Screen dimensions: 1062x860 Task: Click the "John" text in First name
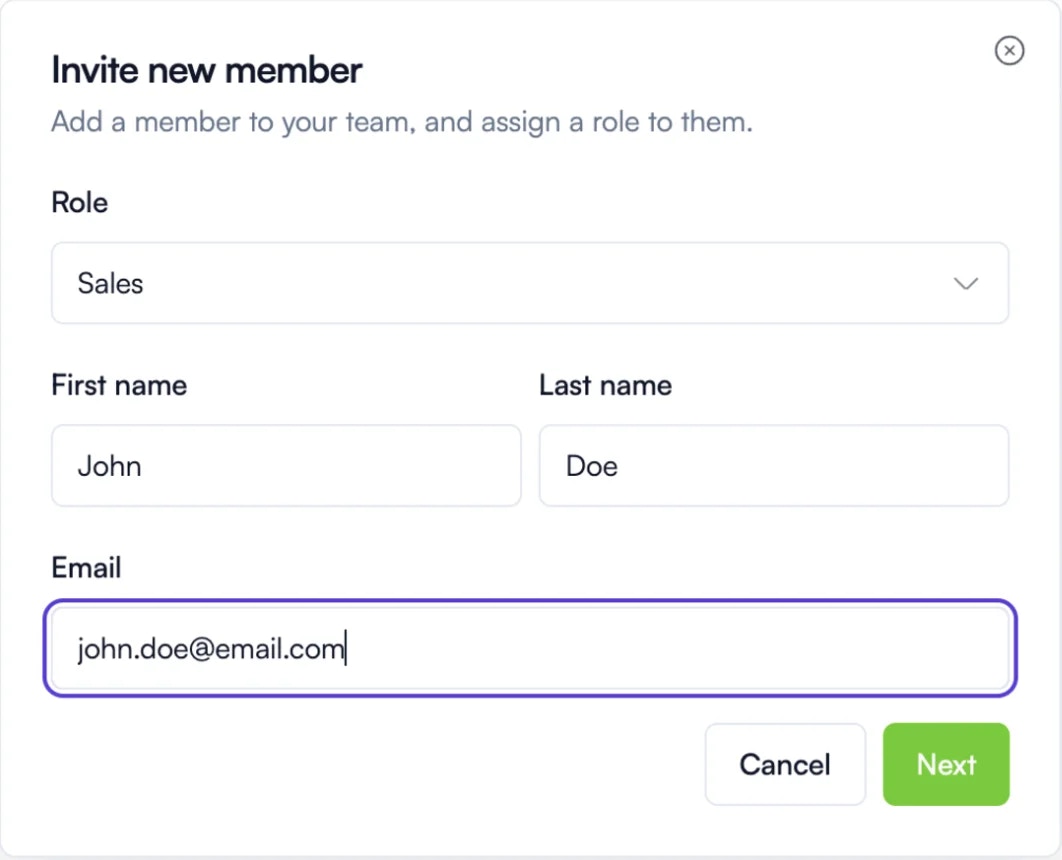(x=109, y=466)
